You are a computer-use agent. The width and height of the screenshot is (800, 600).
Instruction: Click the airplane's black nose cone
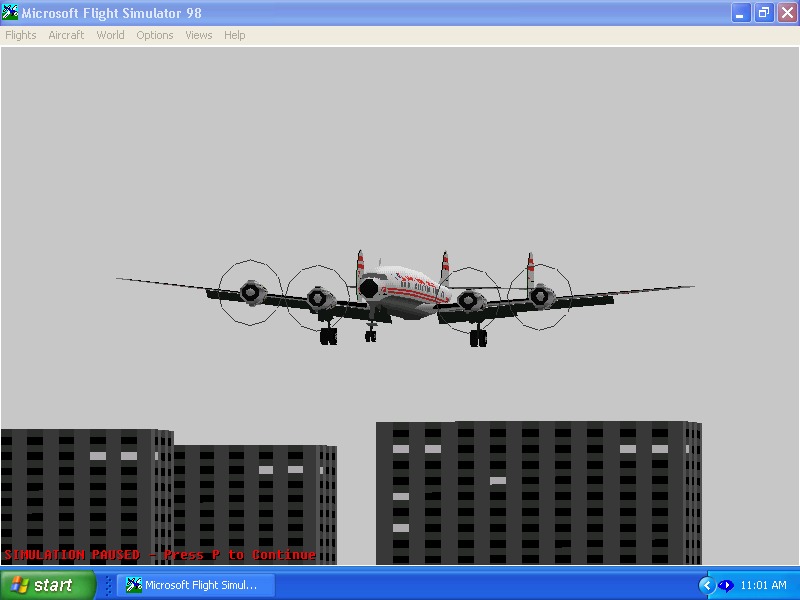coord(368,289)
